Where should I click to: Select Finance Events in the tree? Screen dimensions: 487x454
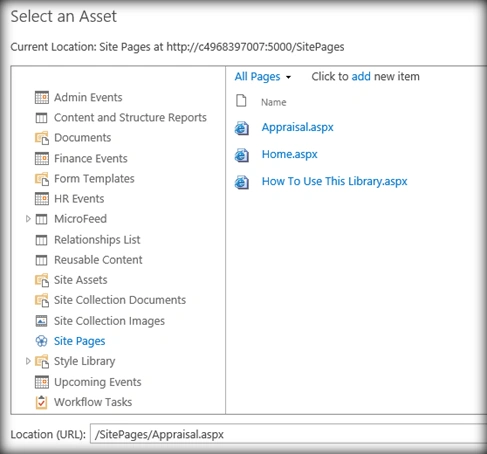pos(91,158)
